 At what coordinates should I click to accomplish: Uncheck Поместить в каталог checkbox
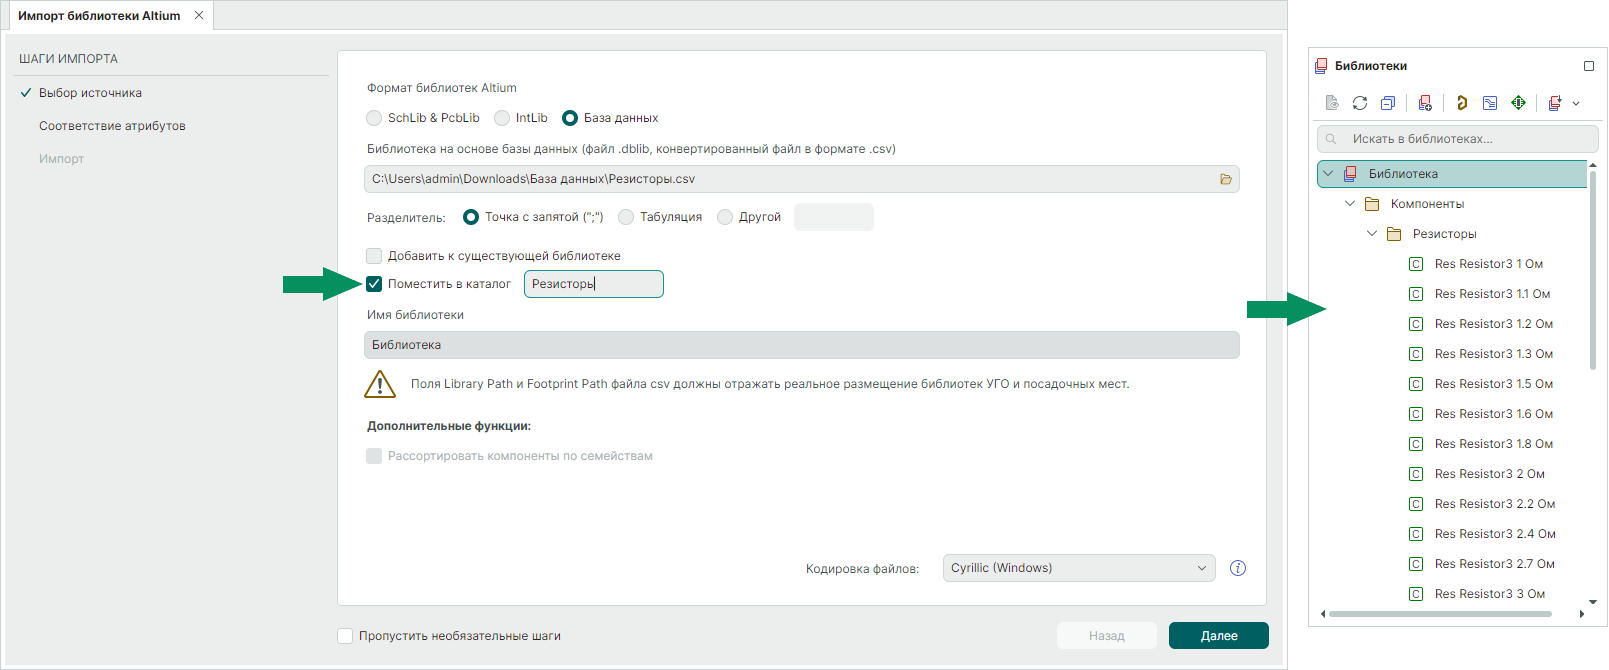[374, 284]
